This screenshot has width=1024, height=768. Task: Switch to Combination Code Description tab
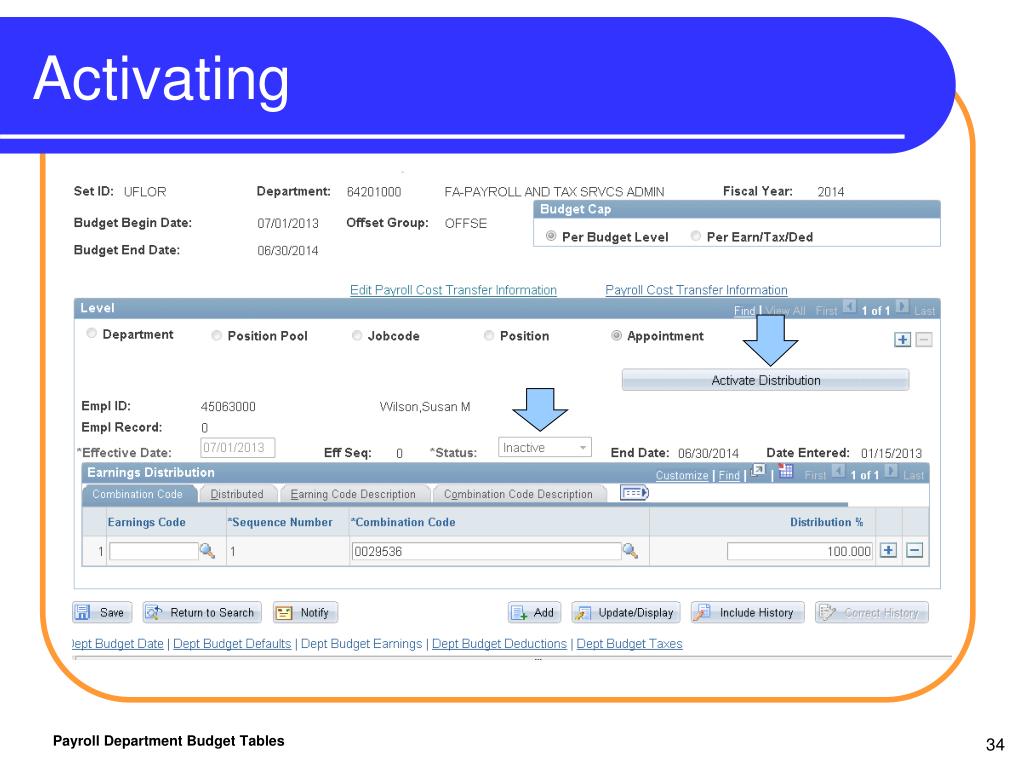(x=519, y=494)
